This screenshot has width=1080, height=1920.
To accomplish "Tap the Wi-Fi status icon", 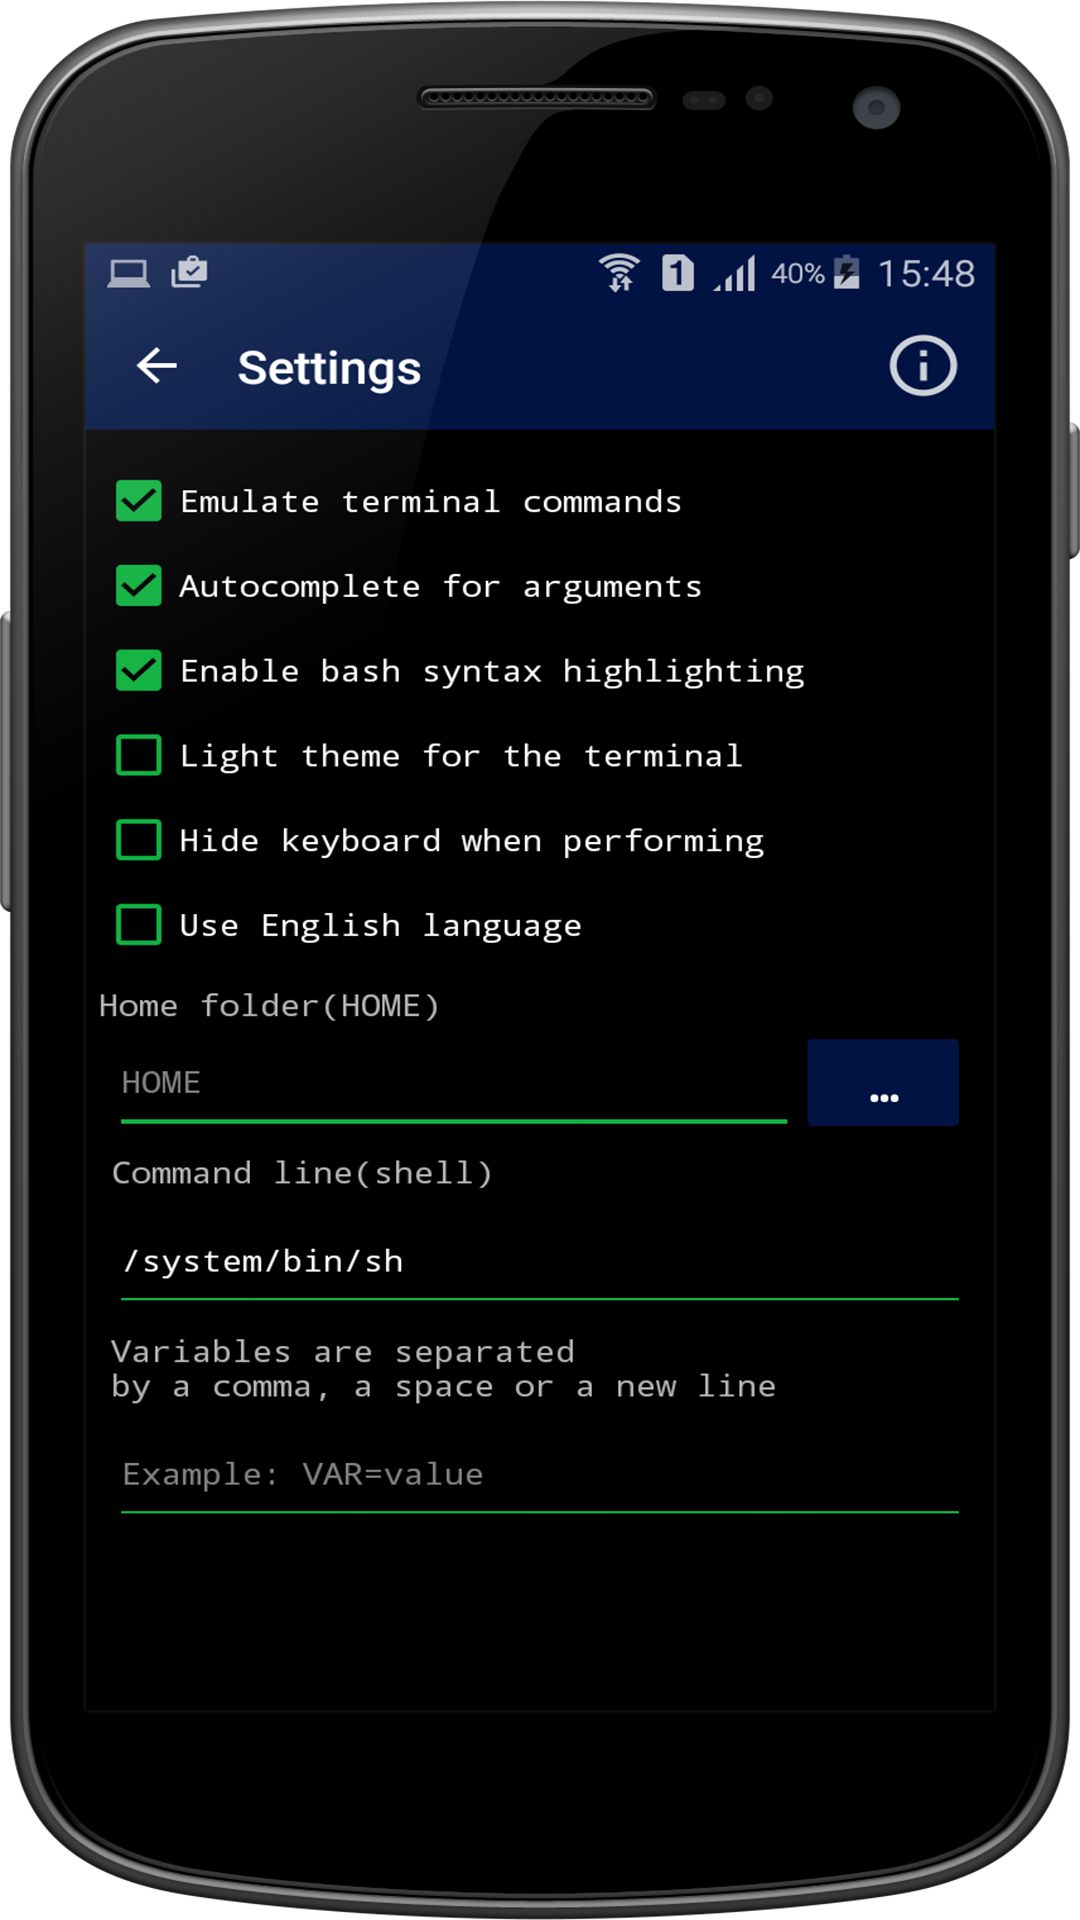I will coord(619,272).
